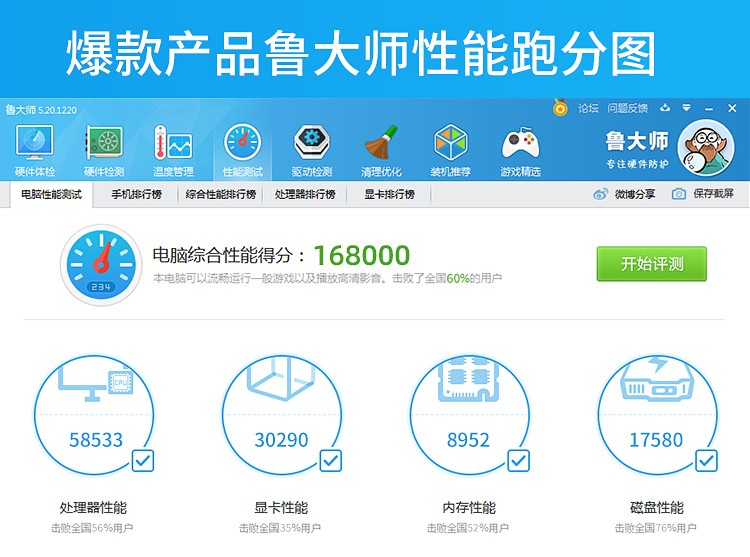Open the 温度管理 temperature management icon

pos(173,151)
